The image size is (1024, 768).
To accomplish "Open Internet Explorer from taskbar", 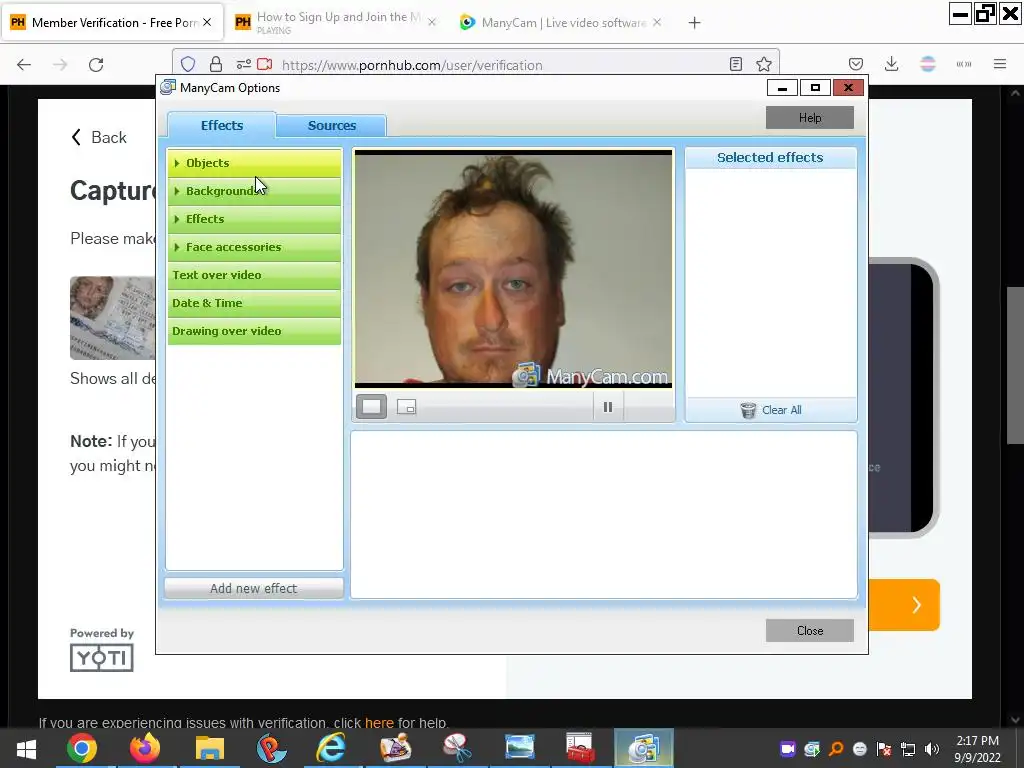I will tap(332, 748).
